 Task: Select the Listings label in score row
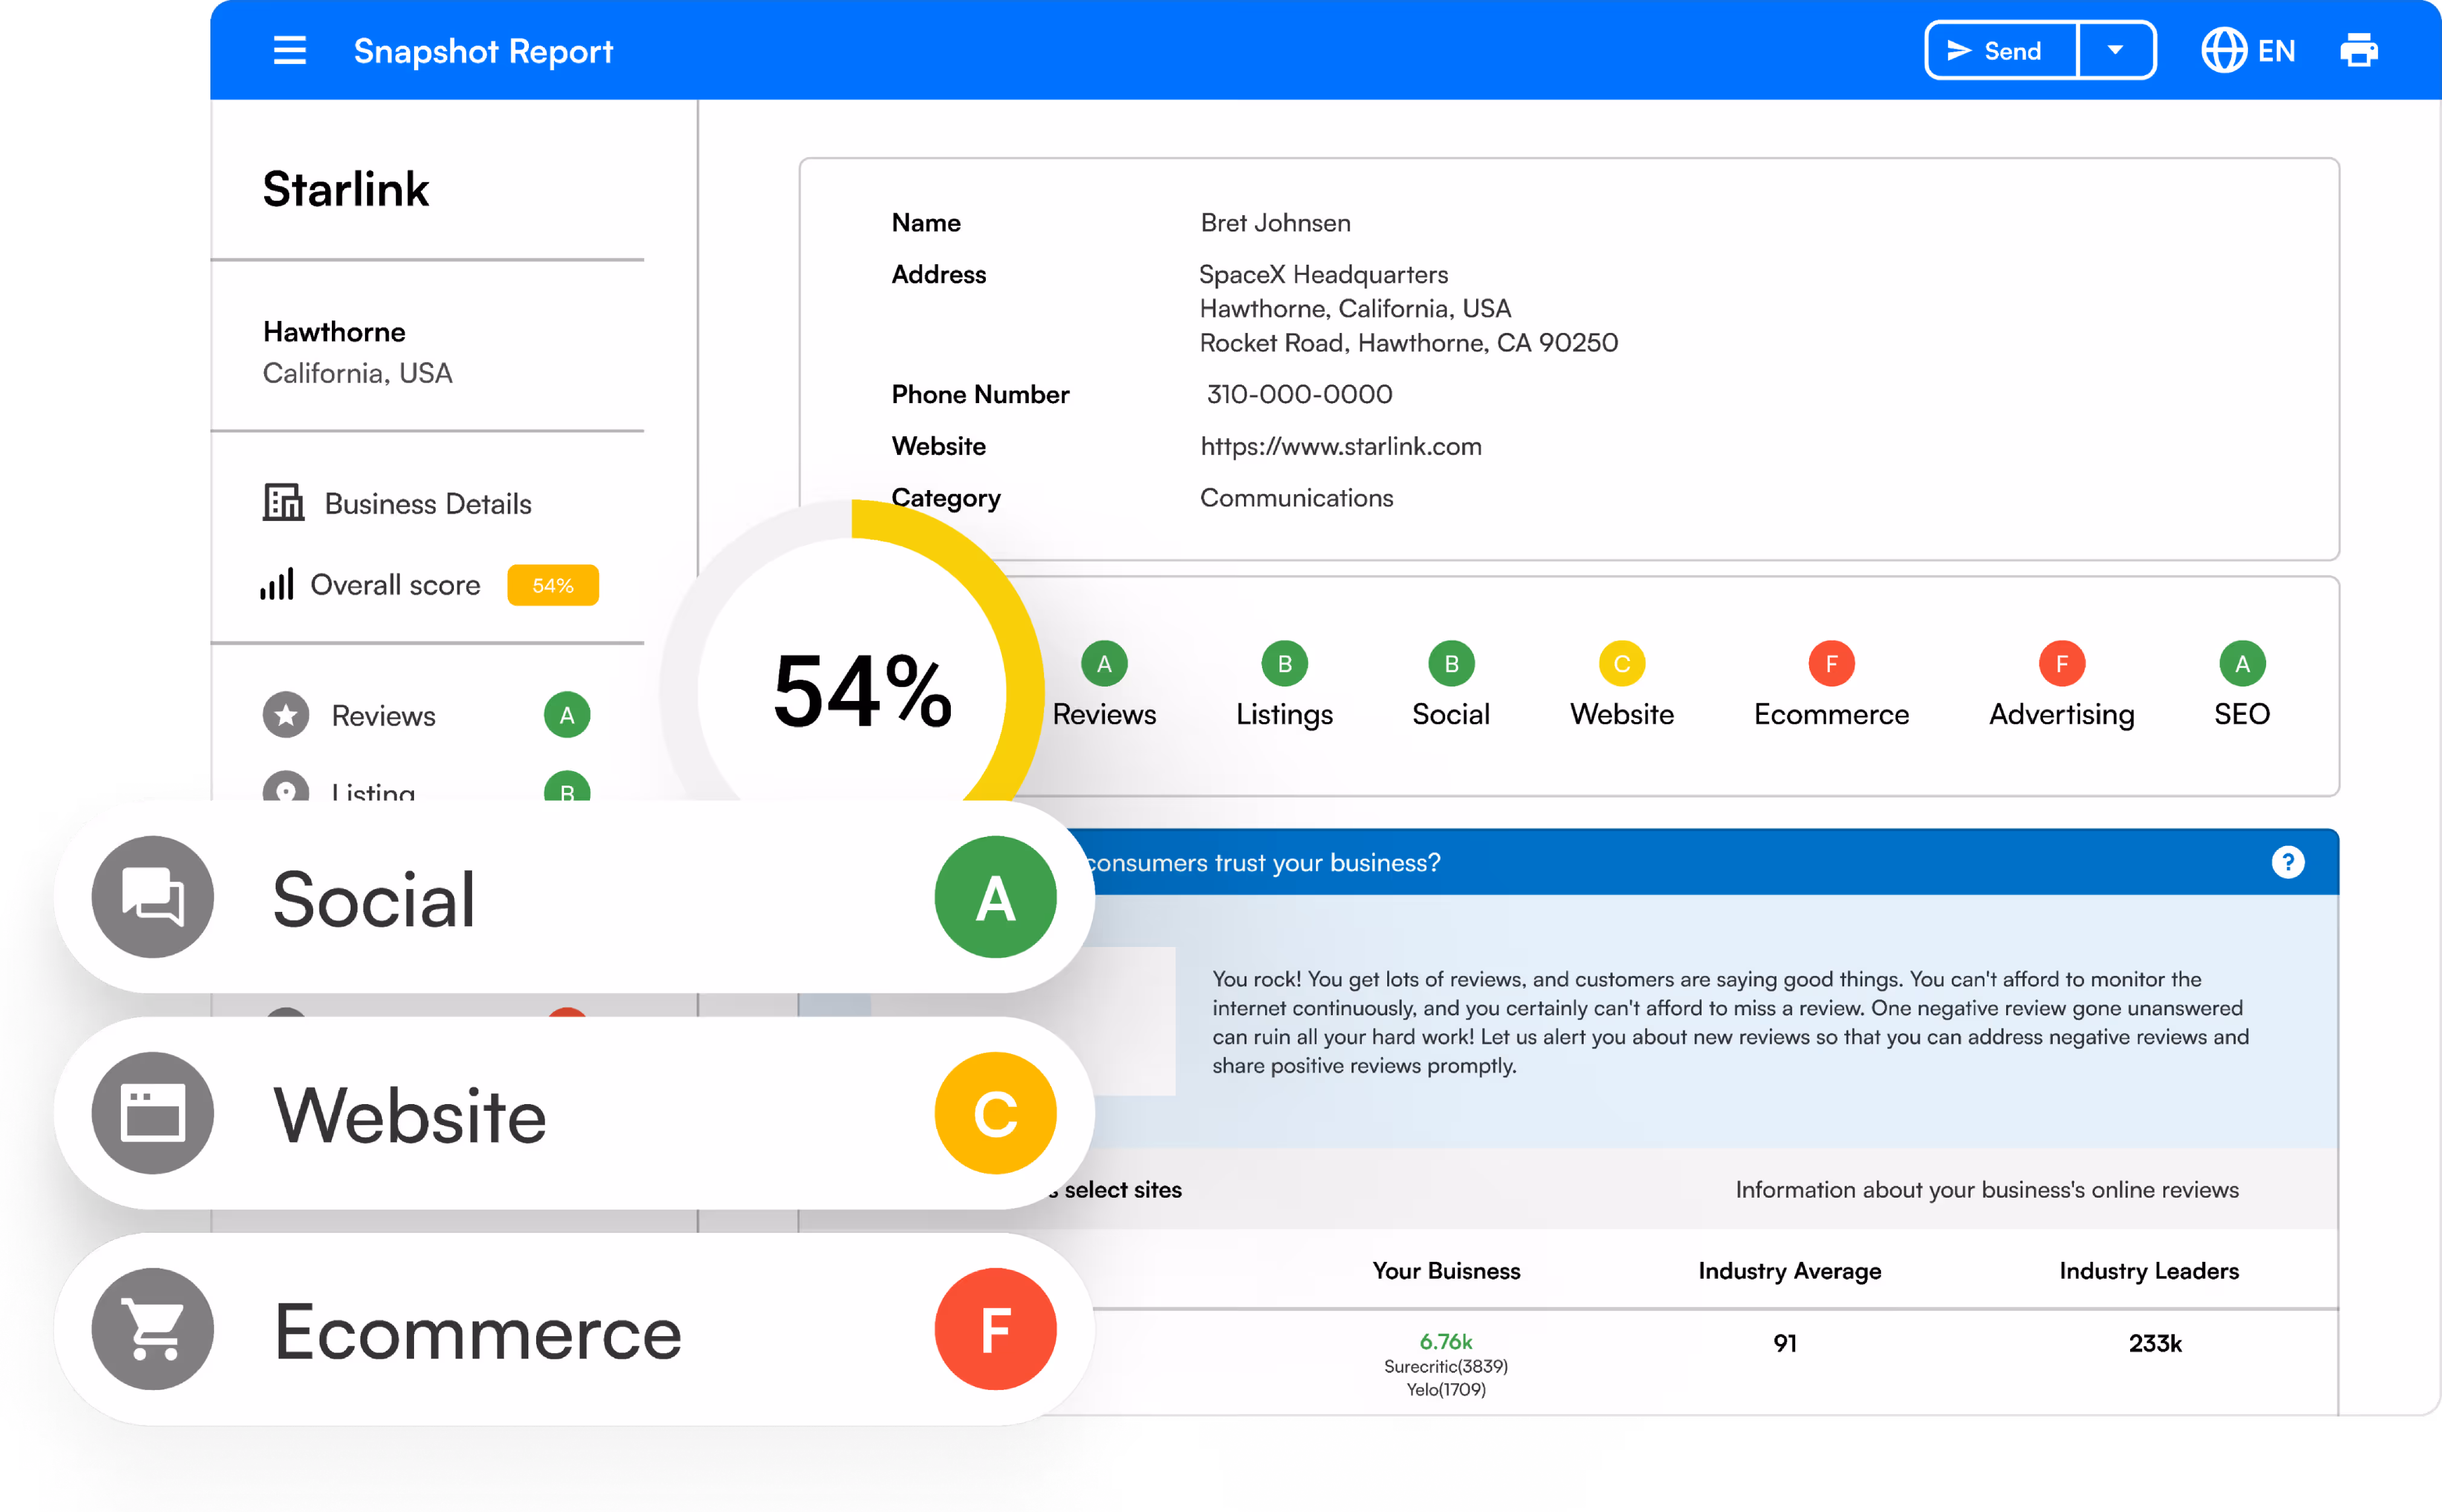1285,715
